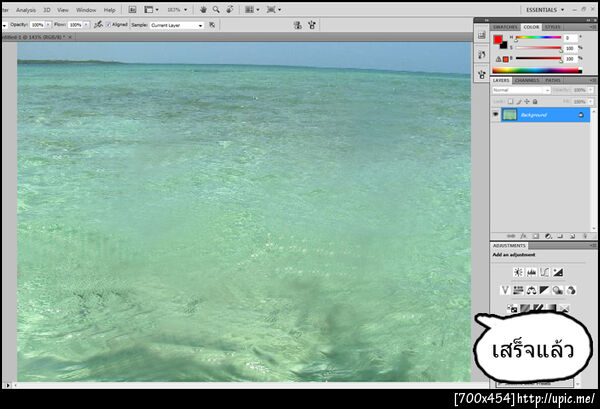Click the red foreground color swatch

[497, 39]
